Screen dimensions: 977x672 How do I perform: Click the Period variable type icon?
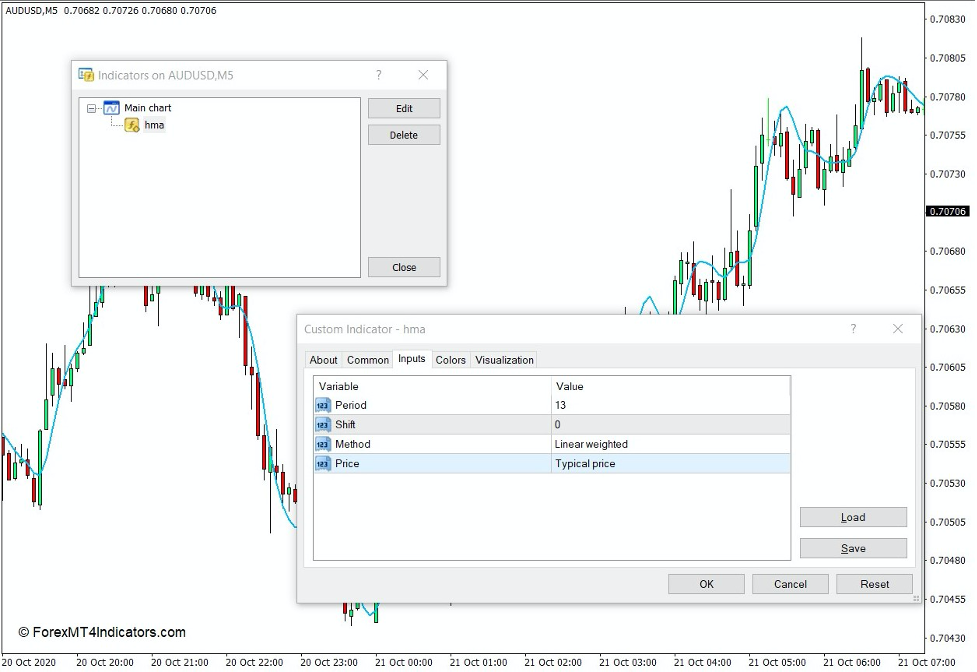pyautogui.click(x=323, y=405)
